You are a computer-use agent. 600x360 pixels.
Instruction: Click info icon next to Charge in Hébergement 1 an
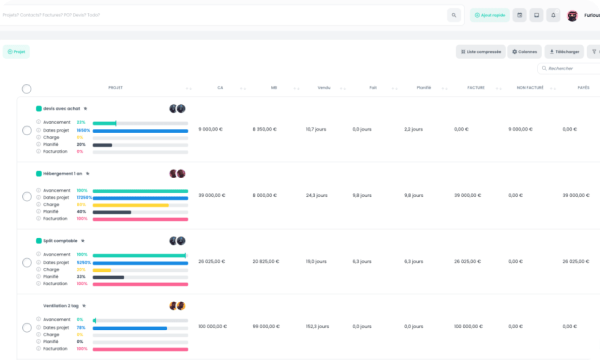pos(38,204)
